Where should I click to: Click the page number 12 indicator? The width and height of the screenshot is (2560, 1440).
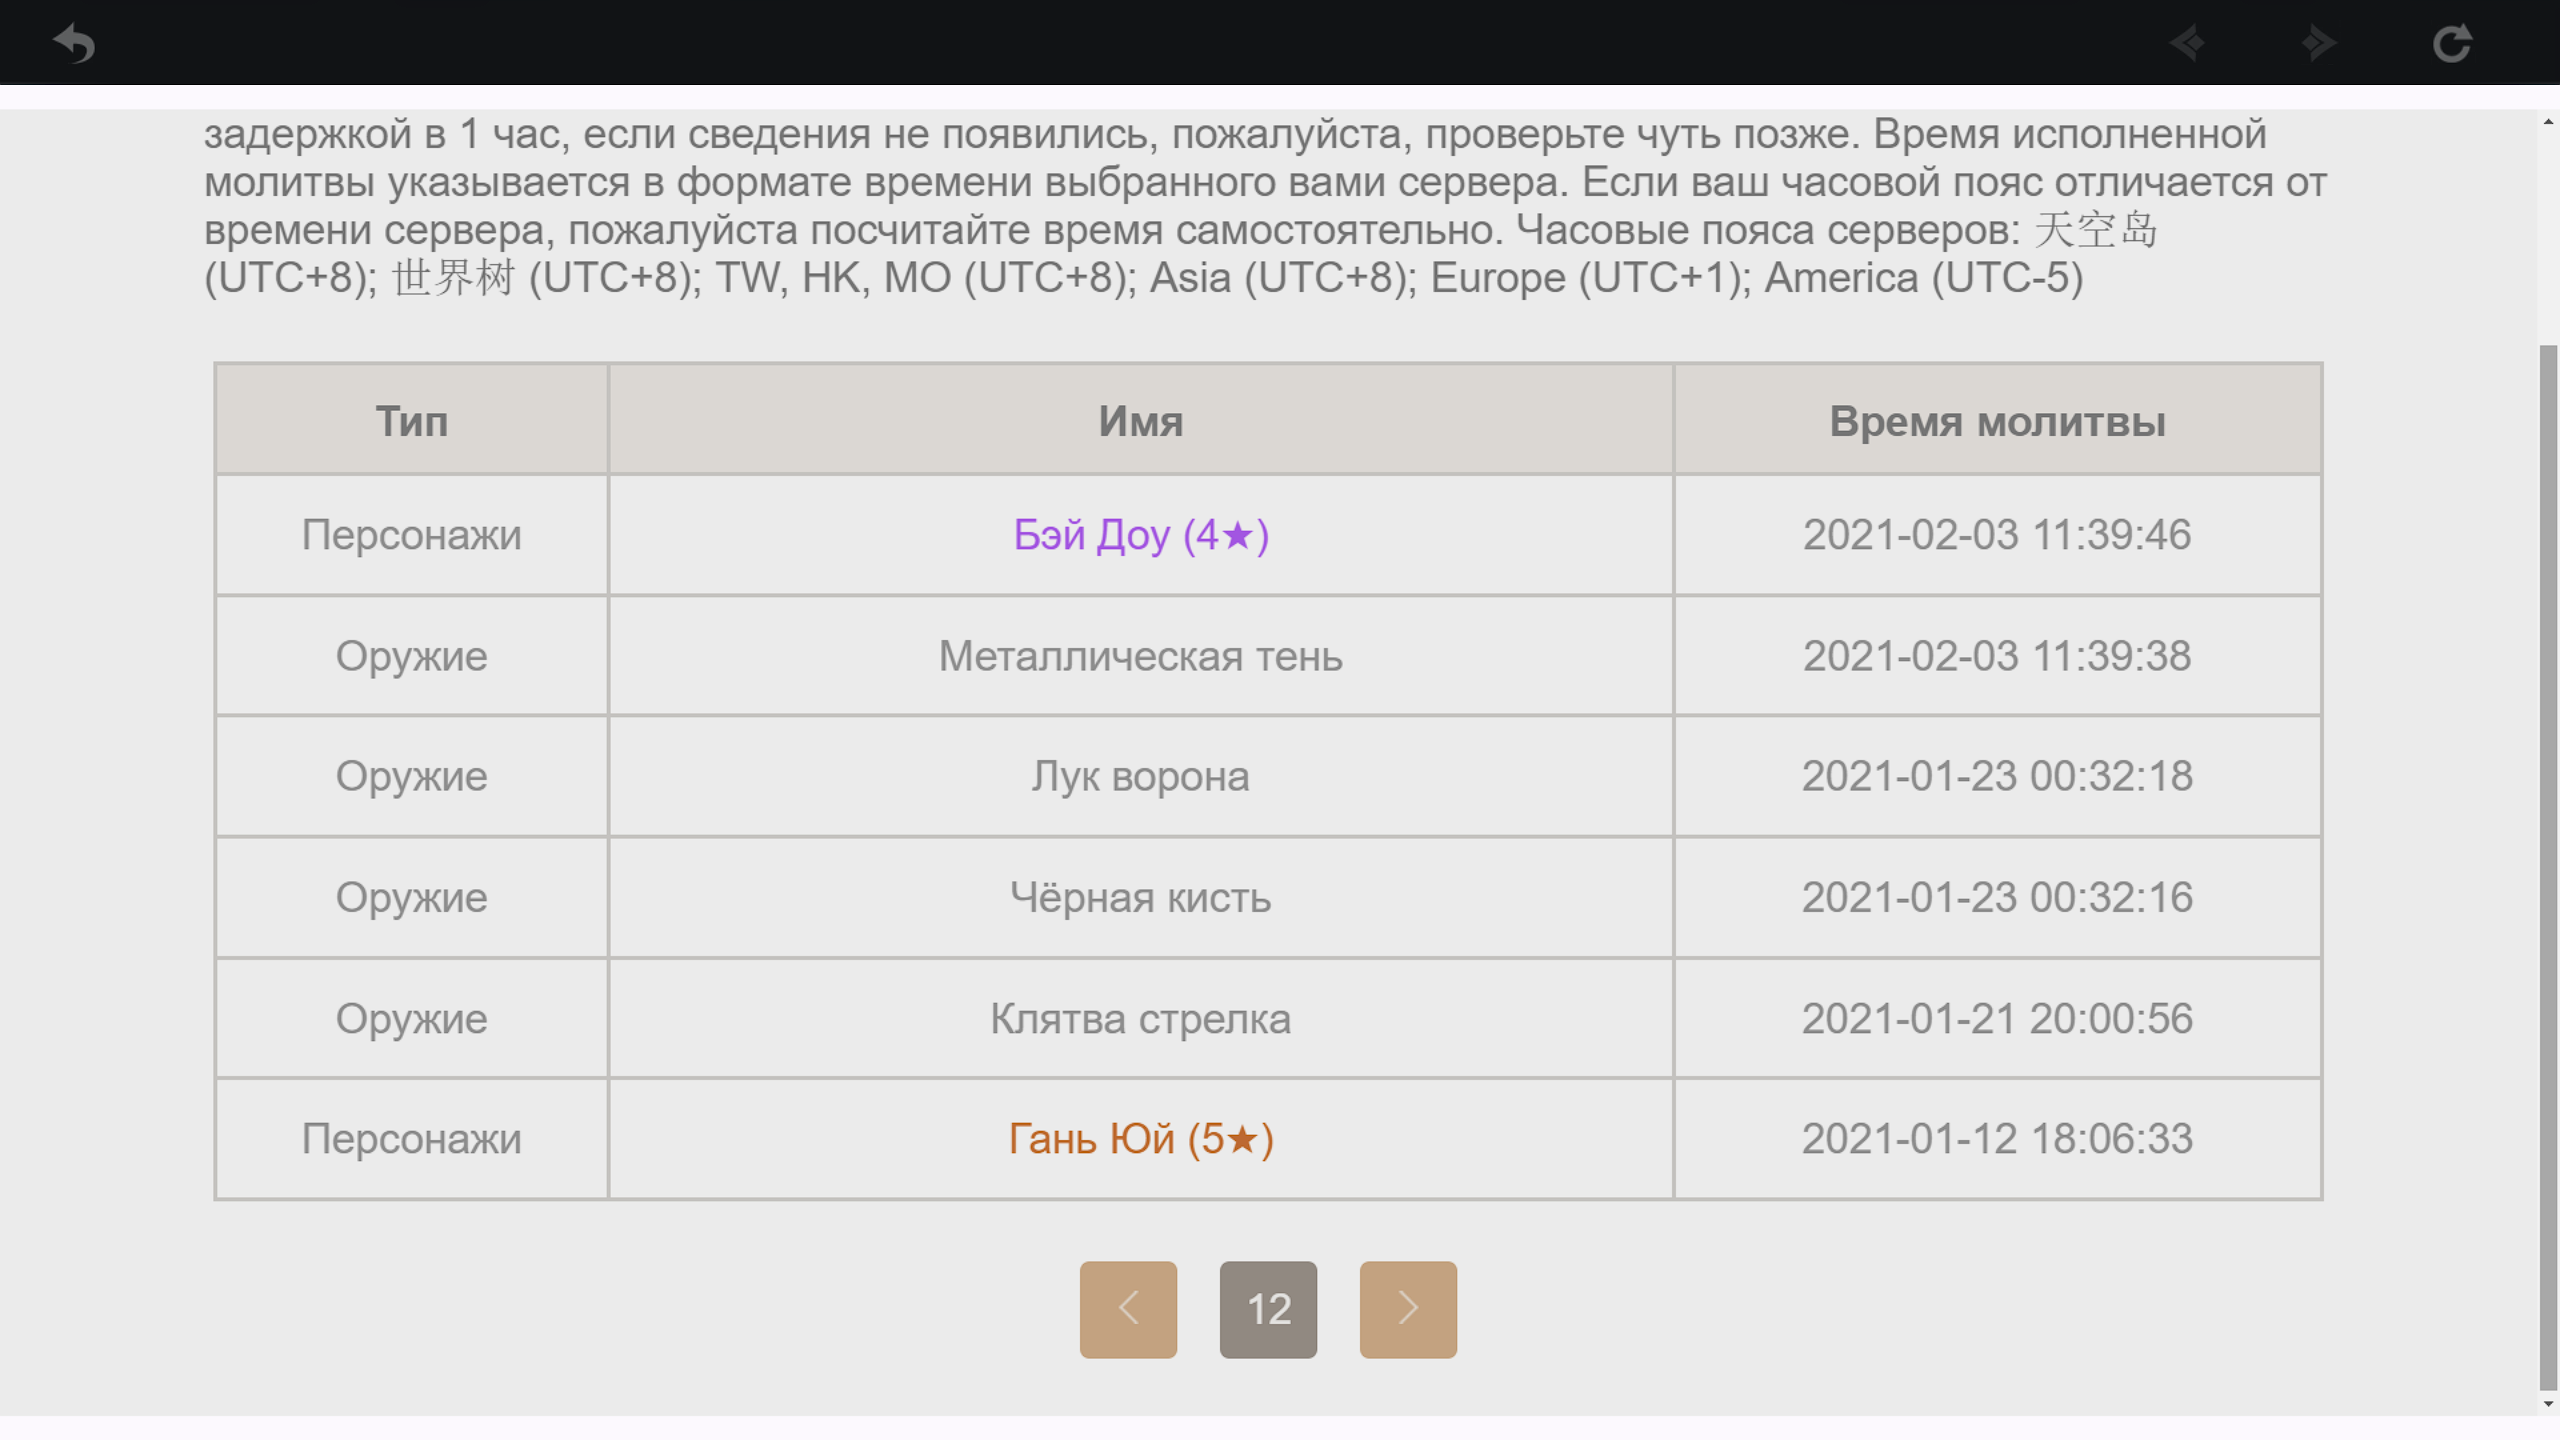point(1268,1309)
